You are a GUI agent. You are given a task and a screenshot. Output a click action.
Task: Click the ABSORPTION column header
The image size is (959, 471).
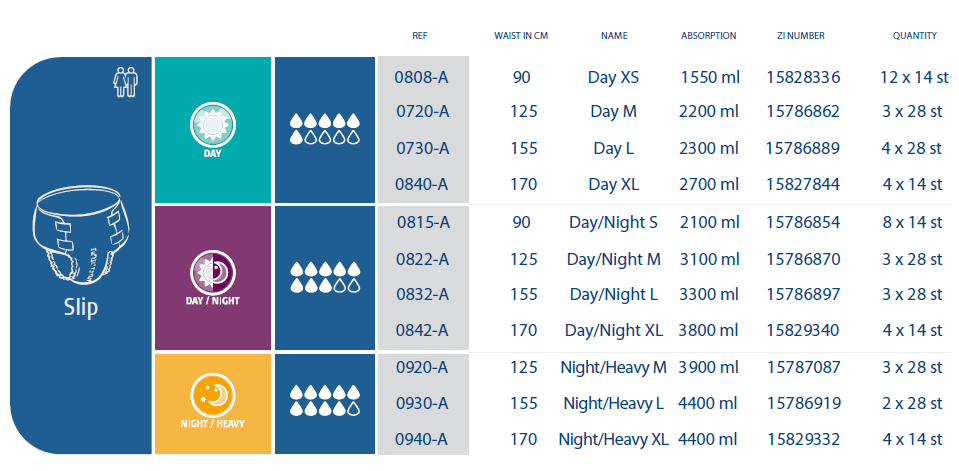tap(709, 35)
